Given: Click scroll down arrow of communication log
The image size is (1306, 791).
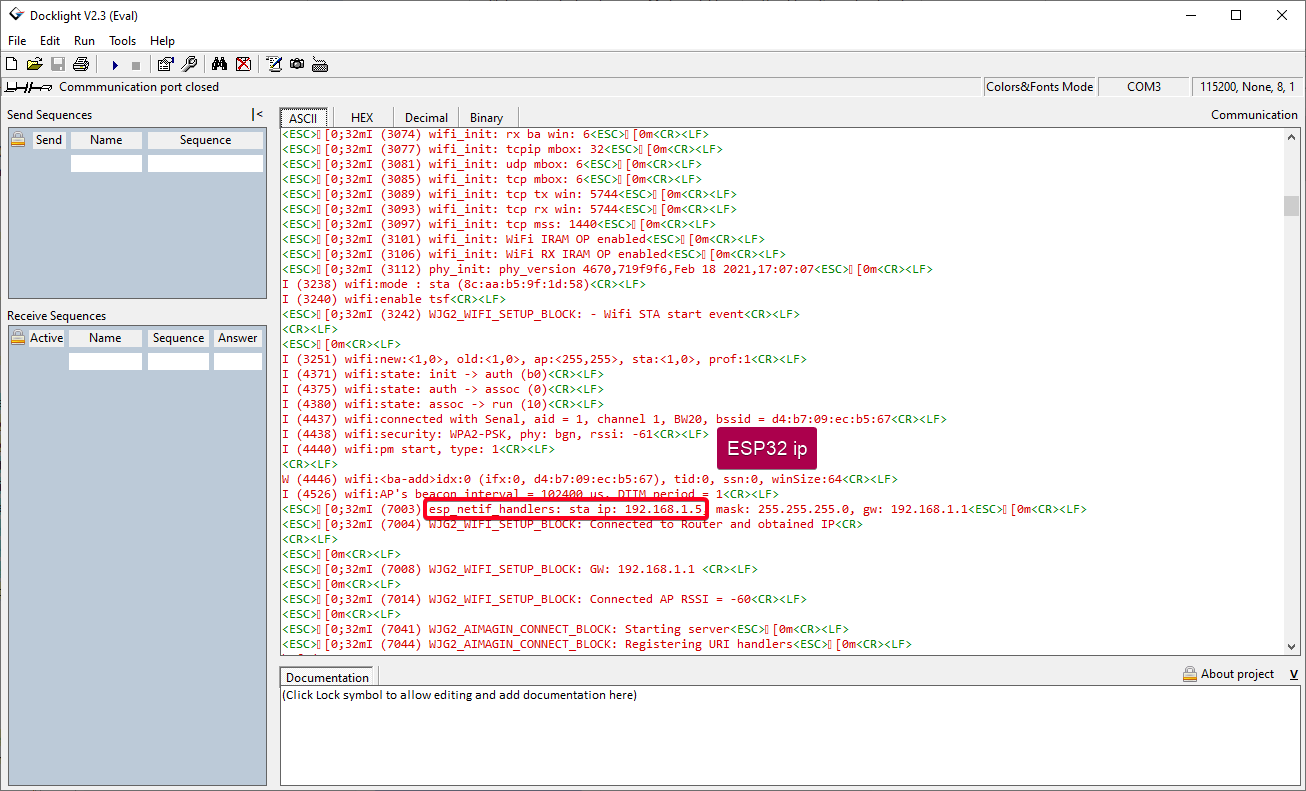Looking at the screenshot, I should pos(1292,646).
